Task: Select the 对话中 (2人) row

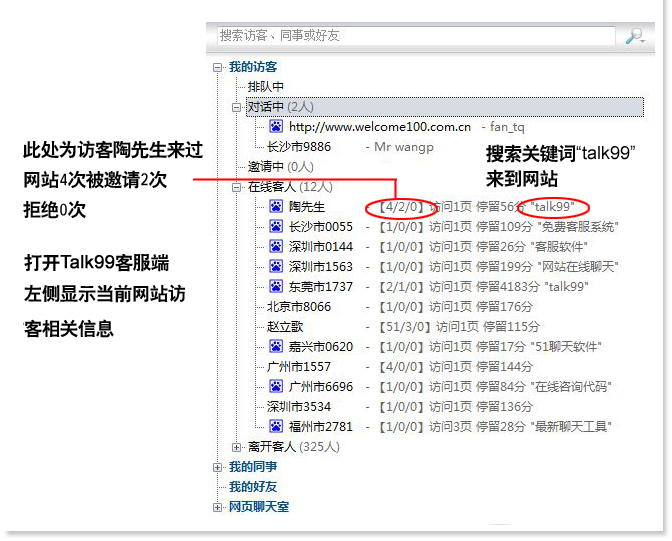Action: pyautogui.click(x=445, y=107)
